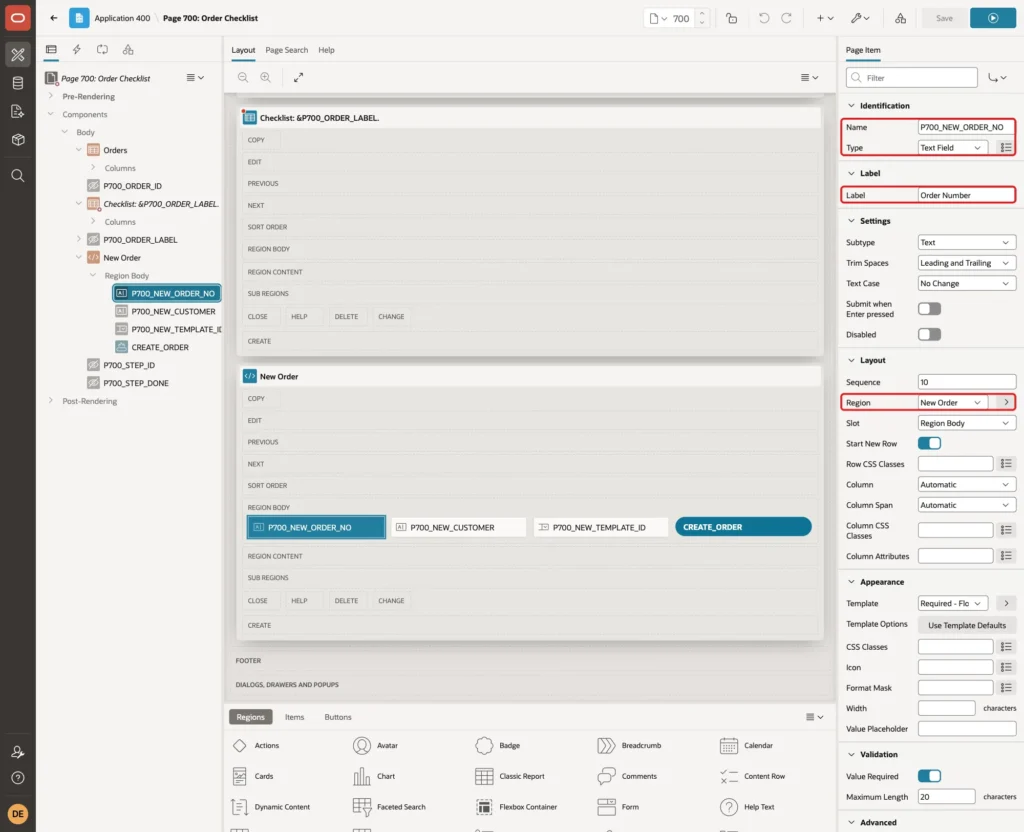Click Use Template Defaults button

[967, 625]
